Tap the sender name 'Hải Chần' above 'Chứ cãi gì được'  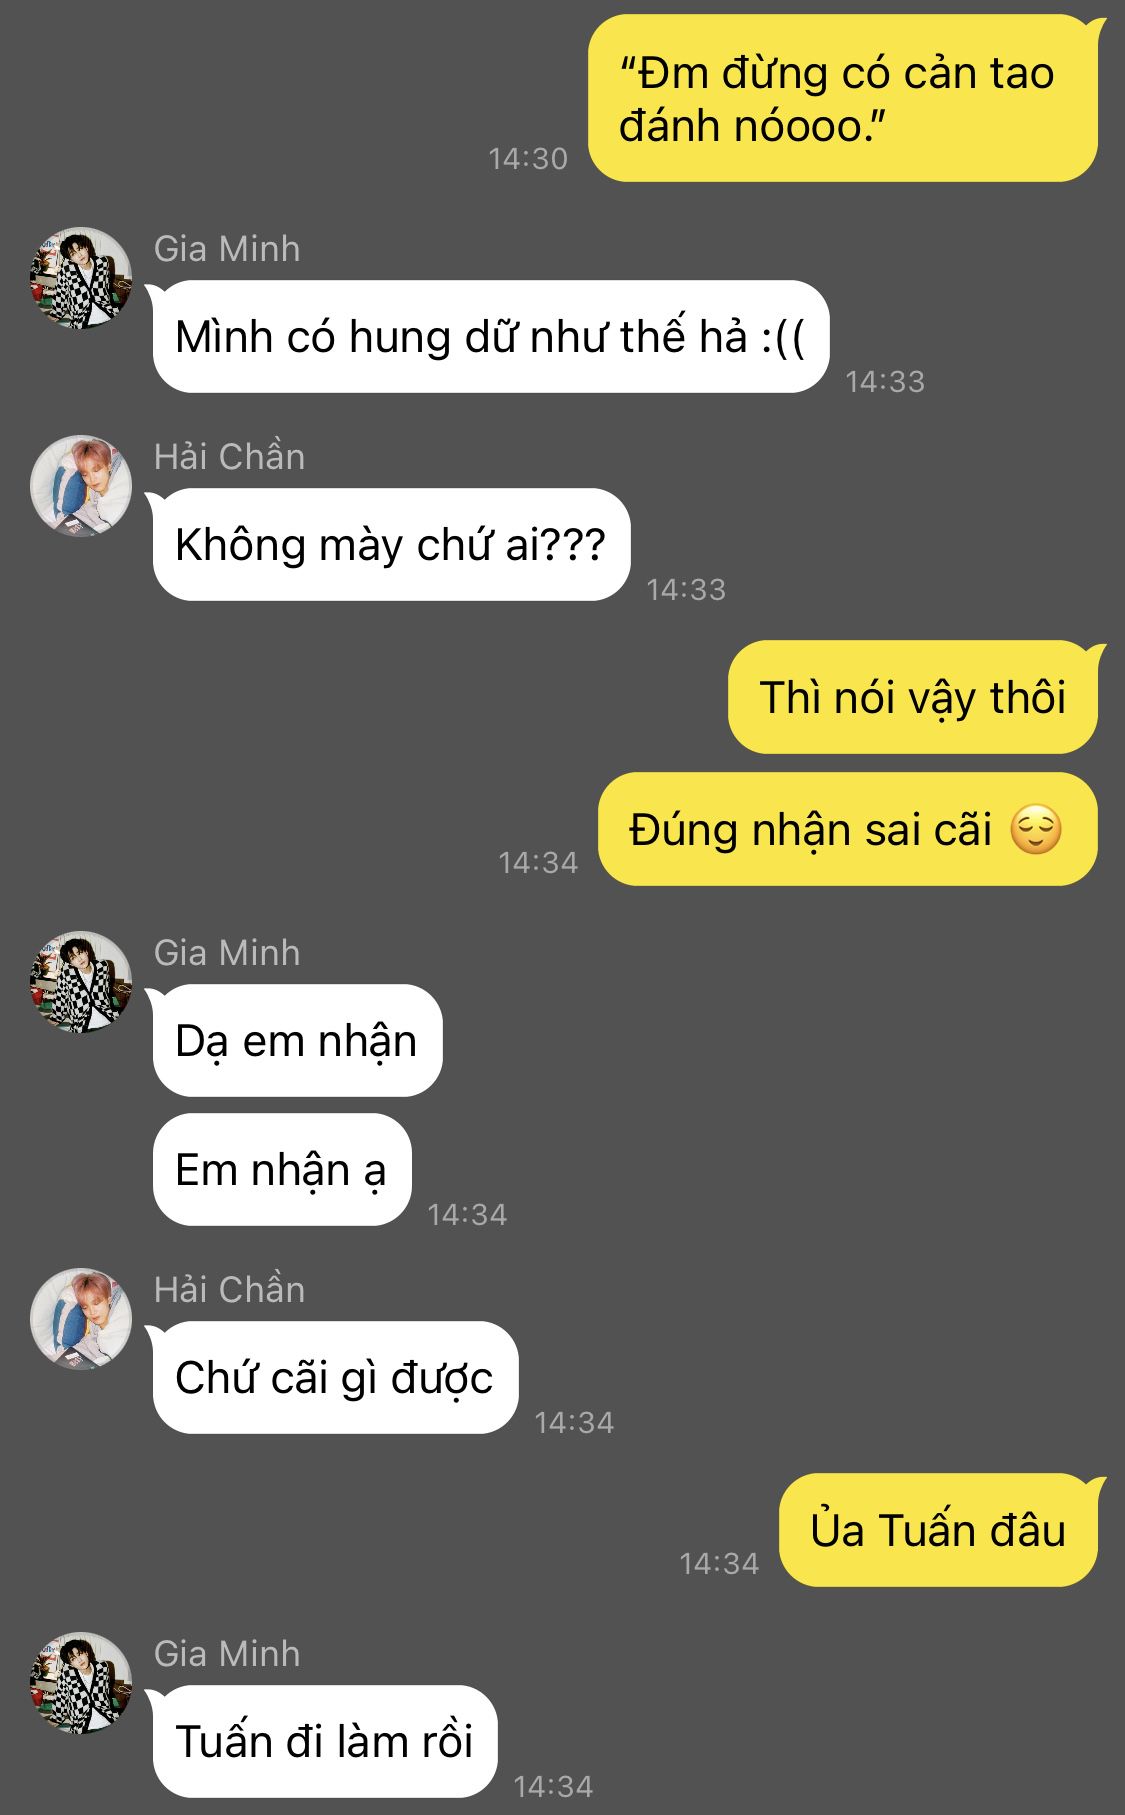[229, 1290]
